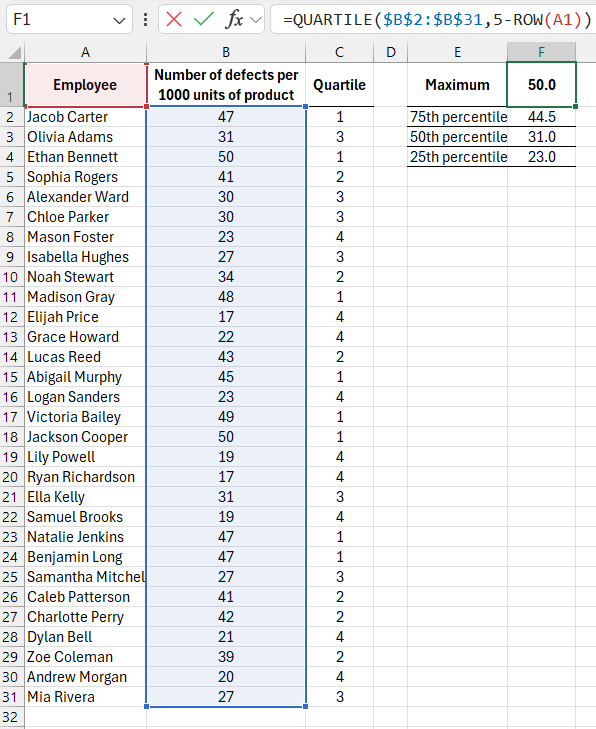Select the Natalie Jenkins cell

coord(85,537)
